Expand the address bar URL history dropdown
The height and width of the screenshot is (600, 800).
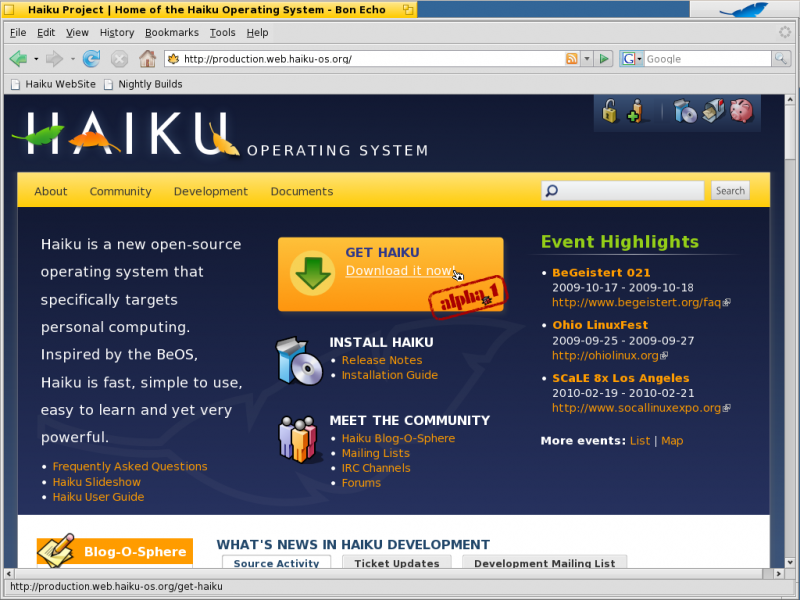click(x=587, y=59)
